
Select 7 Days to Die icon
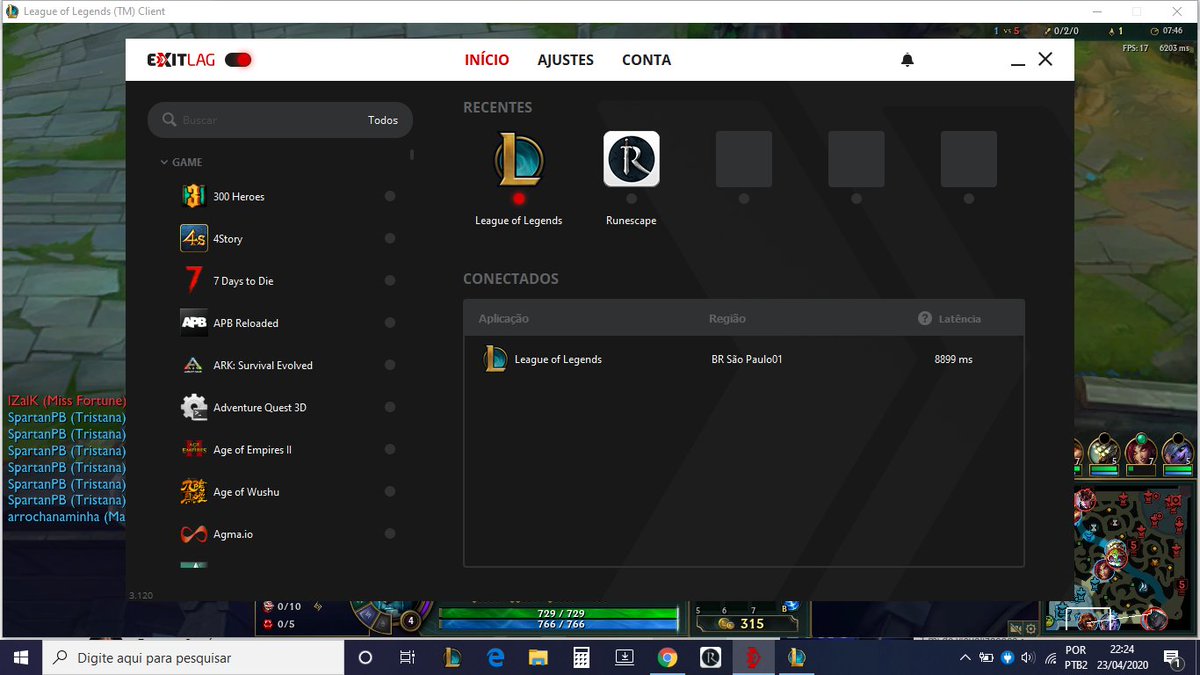point(194,281)
